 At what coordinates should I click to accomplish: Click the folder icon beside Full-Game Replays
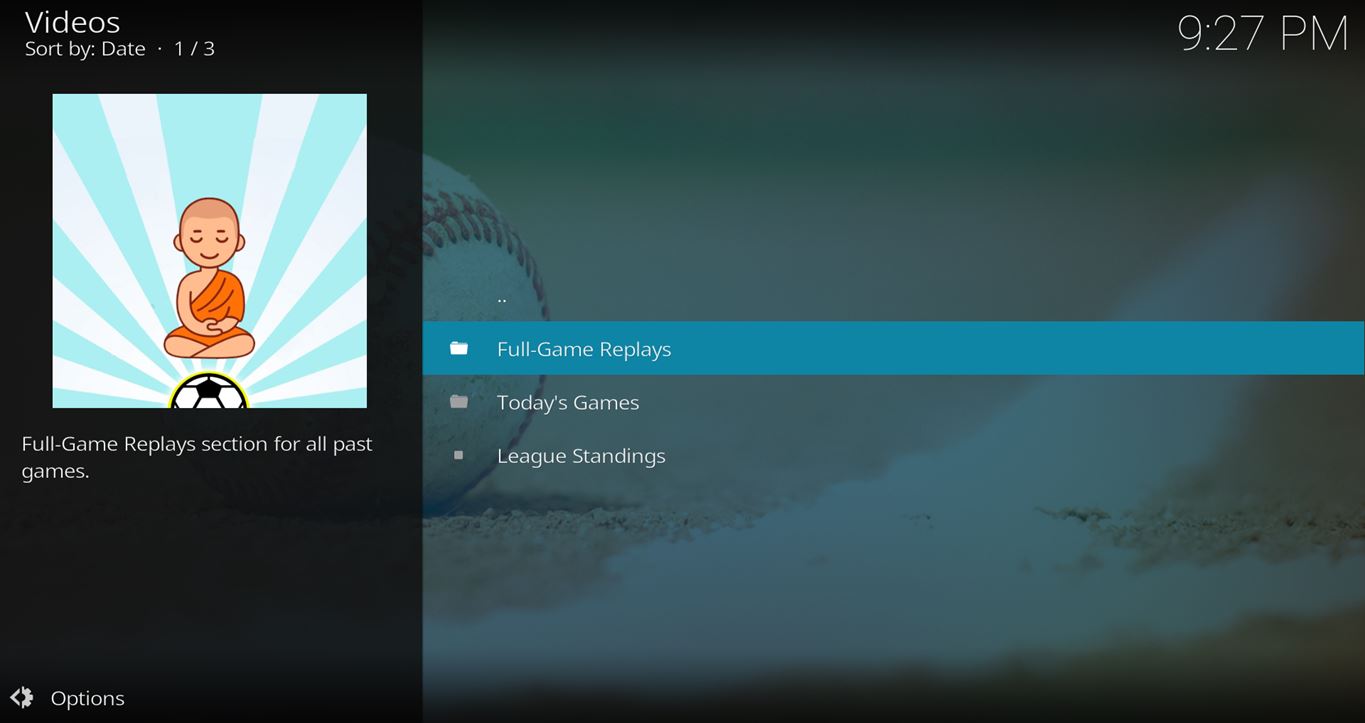(459, 348)
